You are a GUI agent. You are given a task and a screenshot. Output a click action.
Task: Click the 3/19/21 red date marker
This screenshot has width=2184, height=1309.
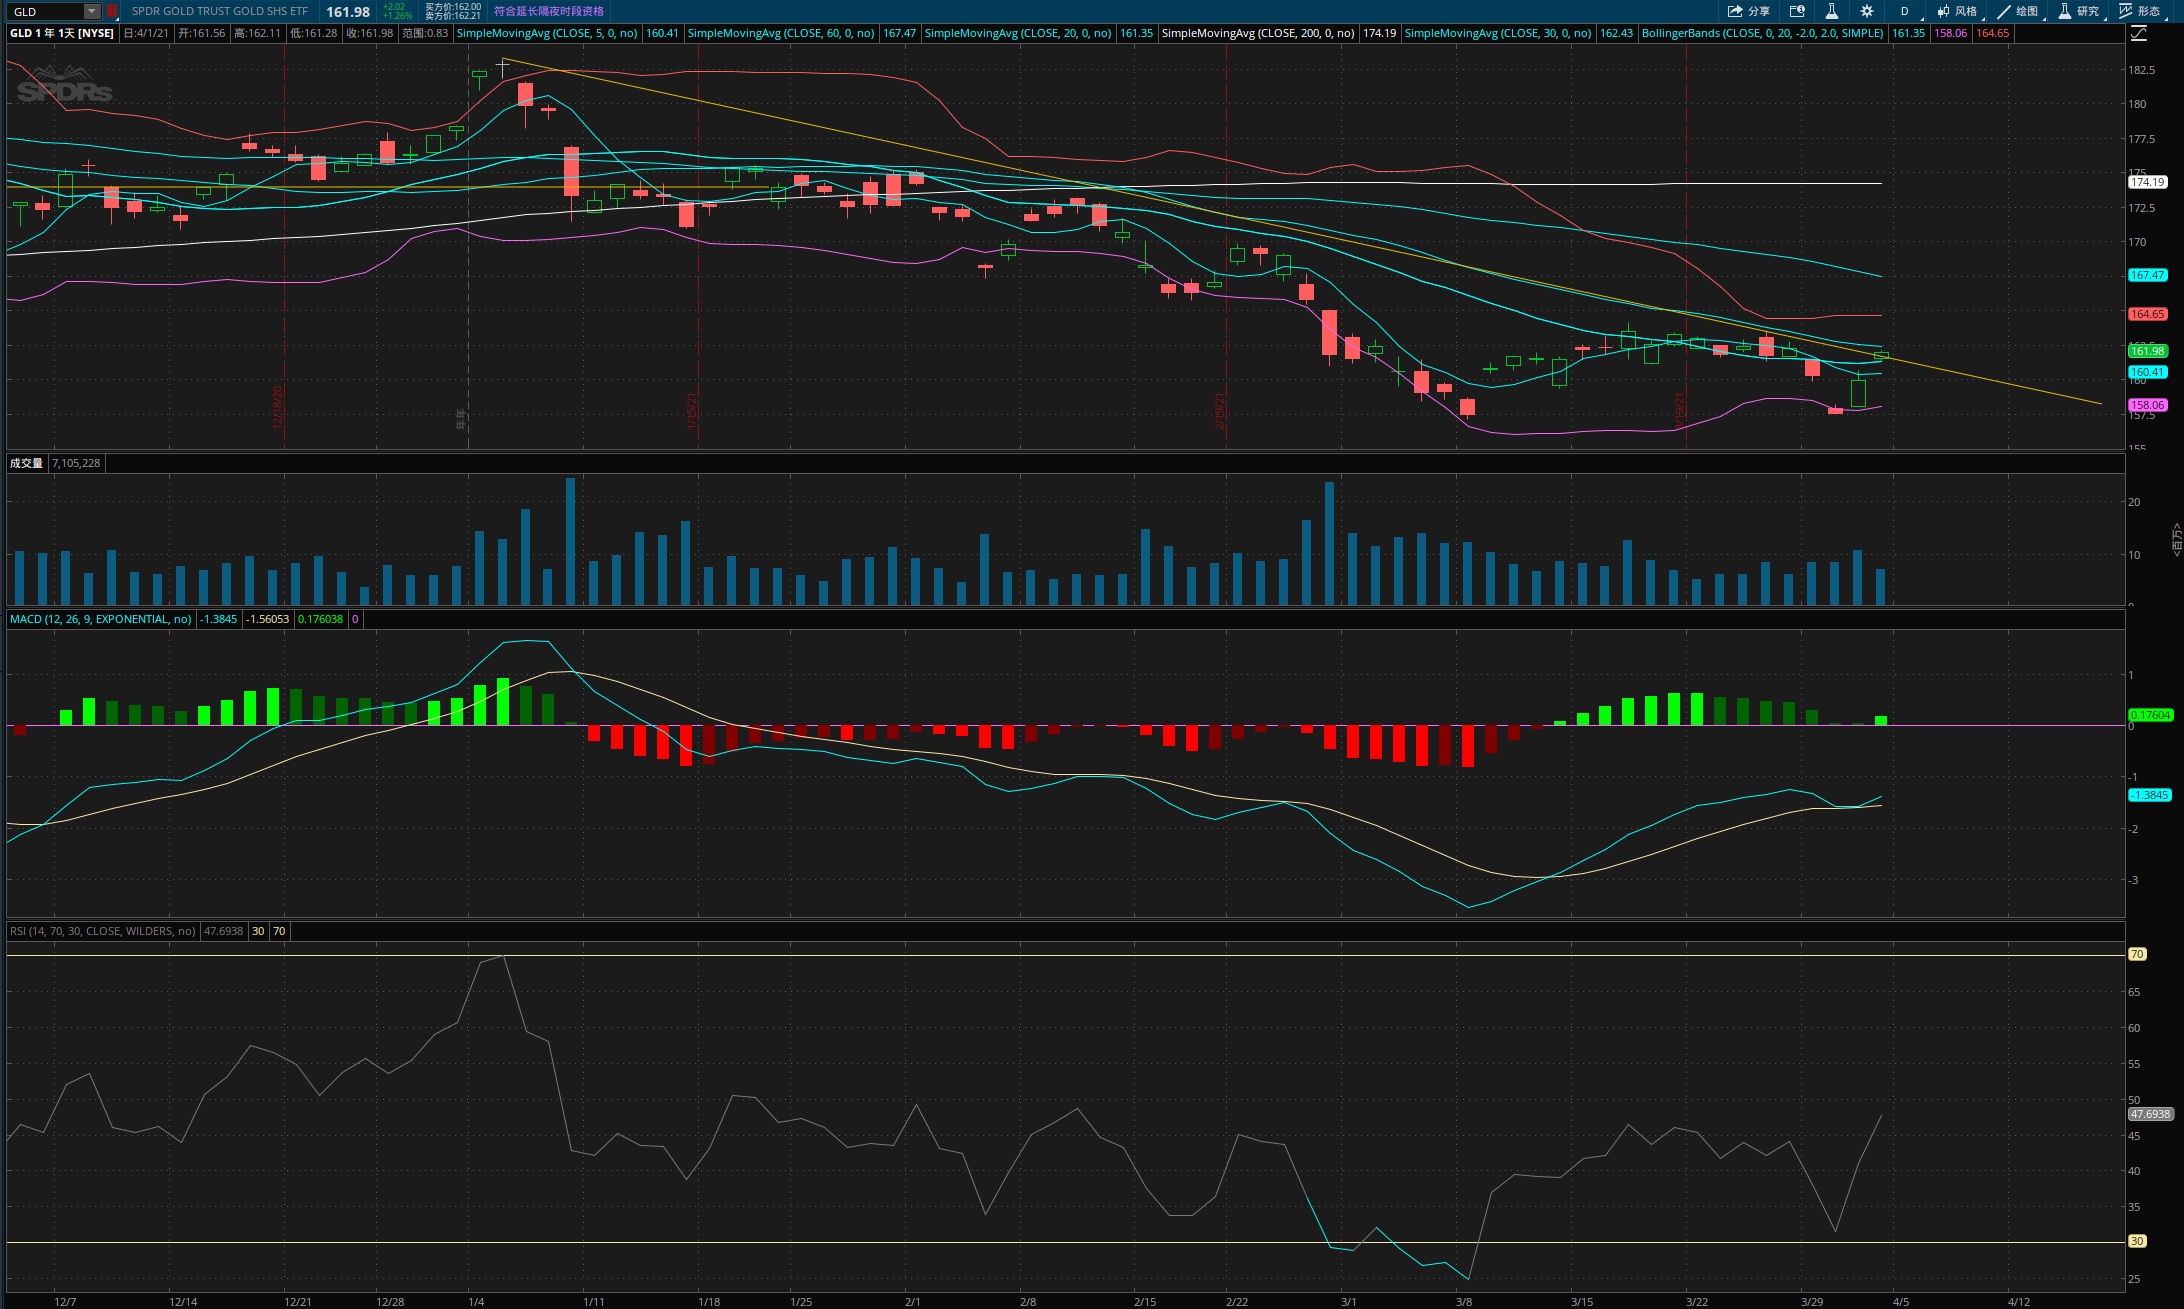pos(1681,410)
